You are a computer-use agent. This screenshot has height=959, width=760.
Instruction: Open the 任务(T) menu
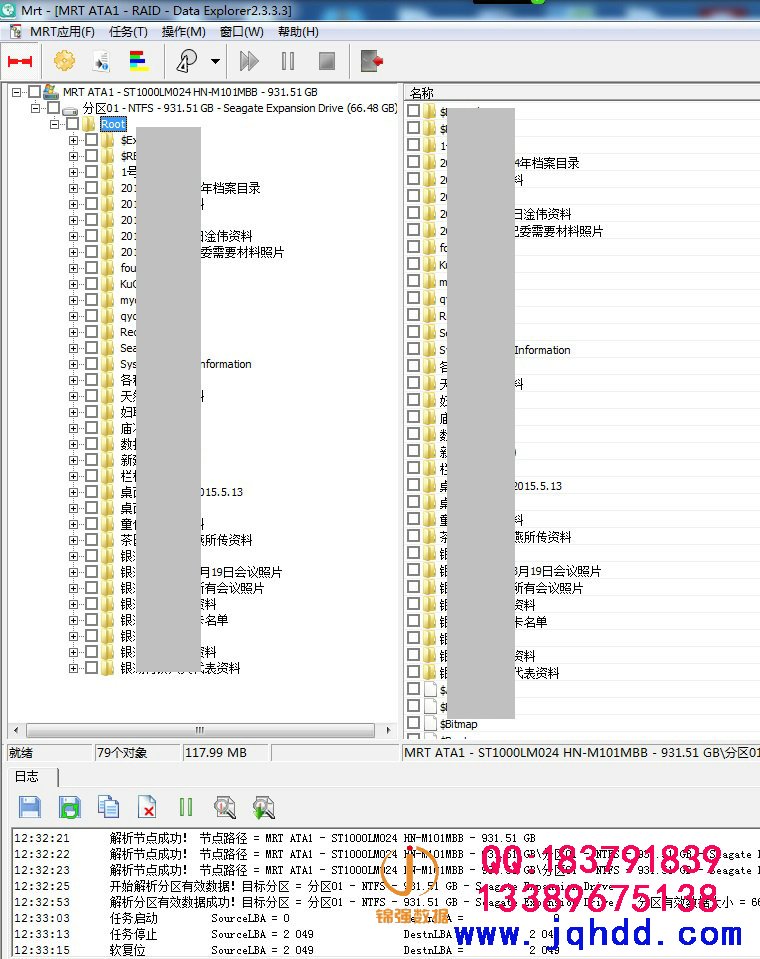click(x=128, y=32)
